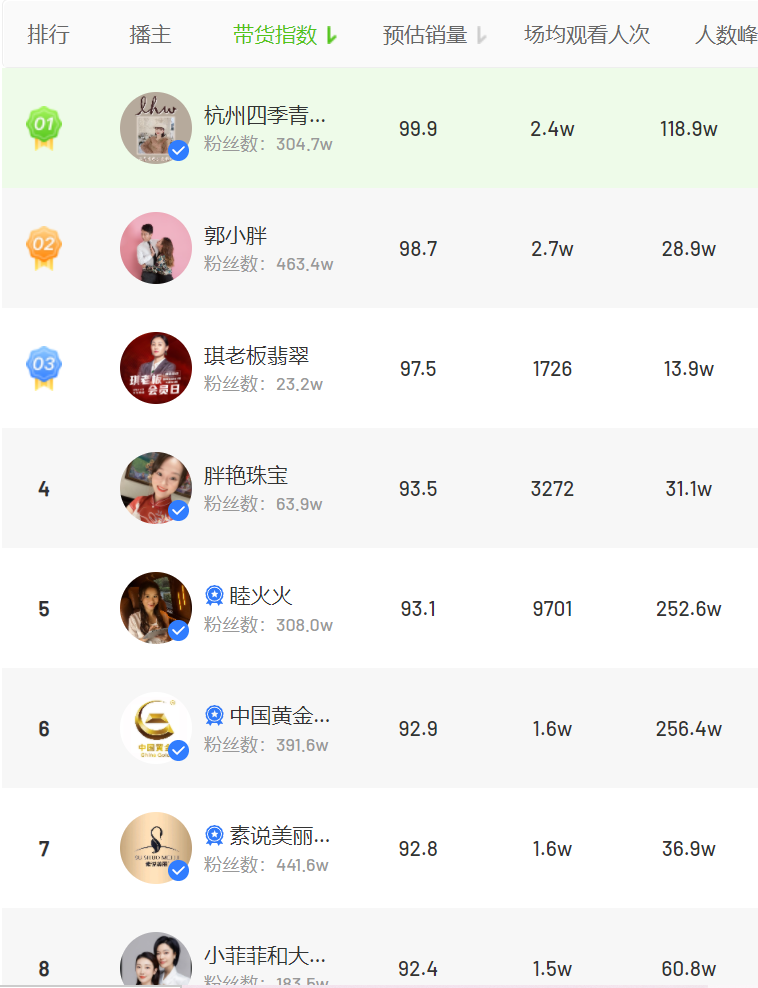Select the 播主 column header
Viewport: 758px width, 988px height.
pyautogui.click(x=150, y=35)
